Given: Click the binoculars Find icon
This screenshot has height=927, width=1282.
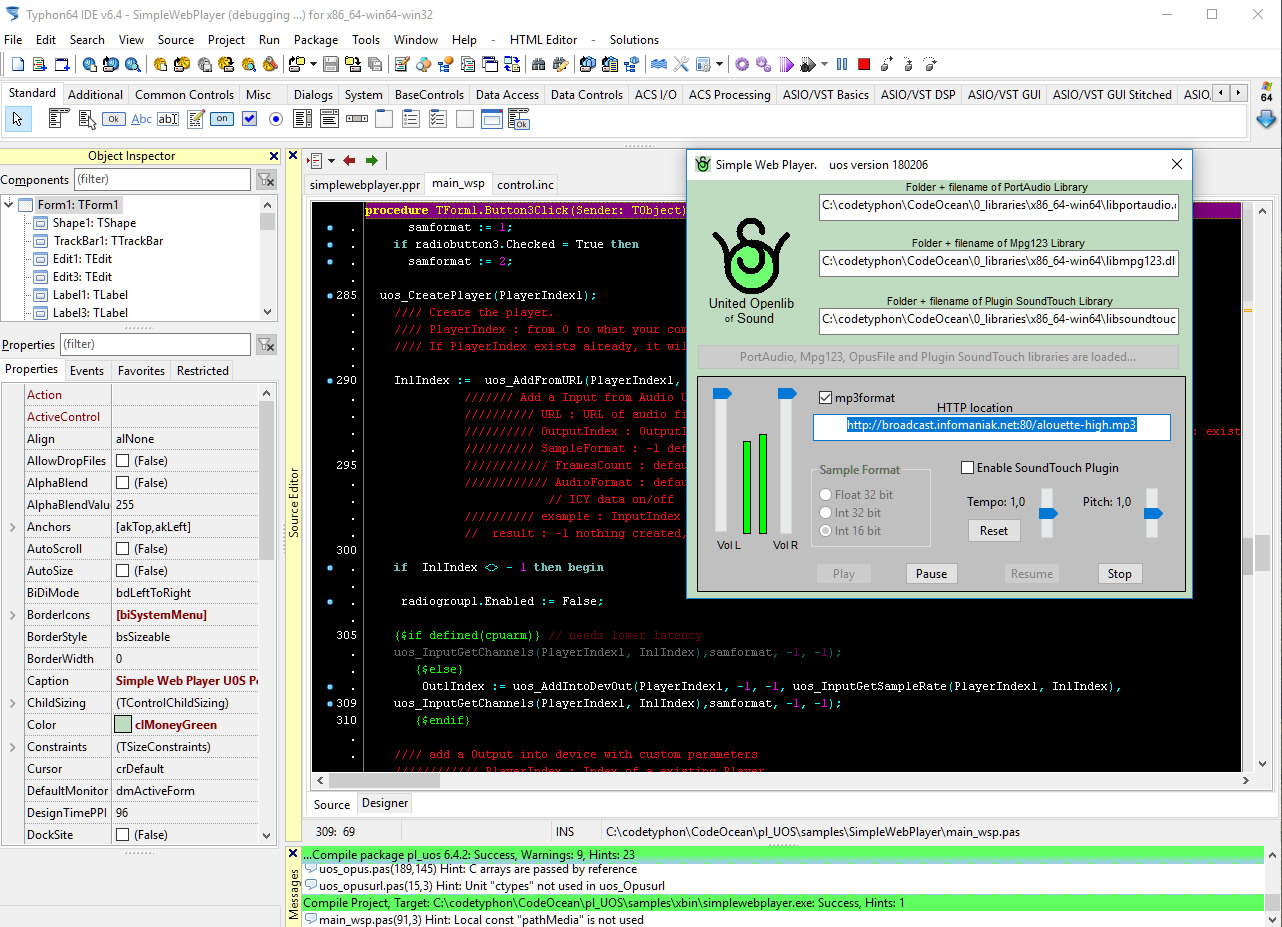Looking at the screenshot, I should [x=538, y=64].
